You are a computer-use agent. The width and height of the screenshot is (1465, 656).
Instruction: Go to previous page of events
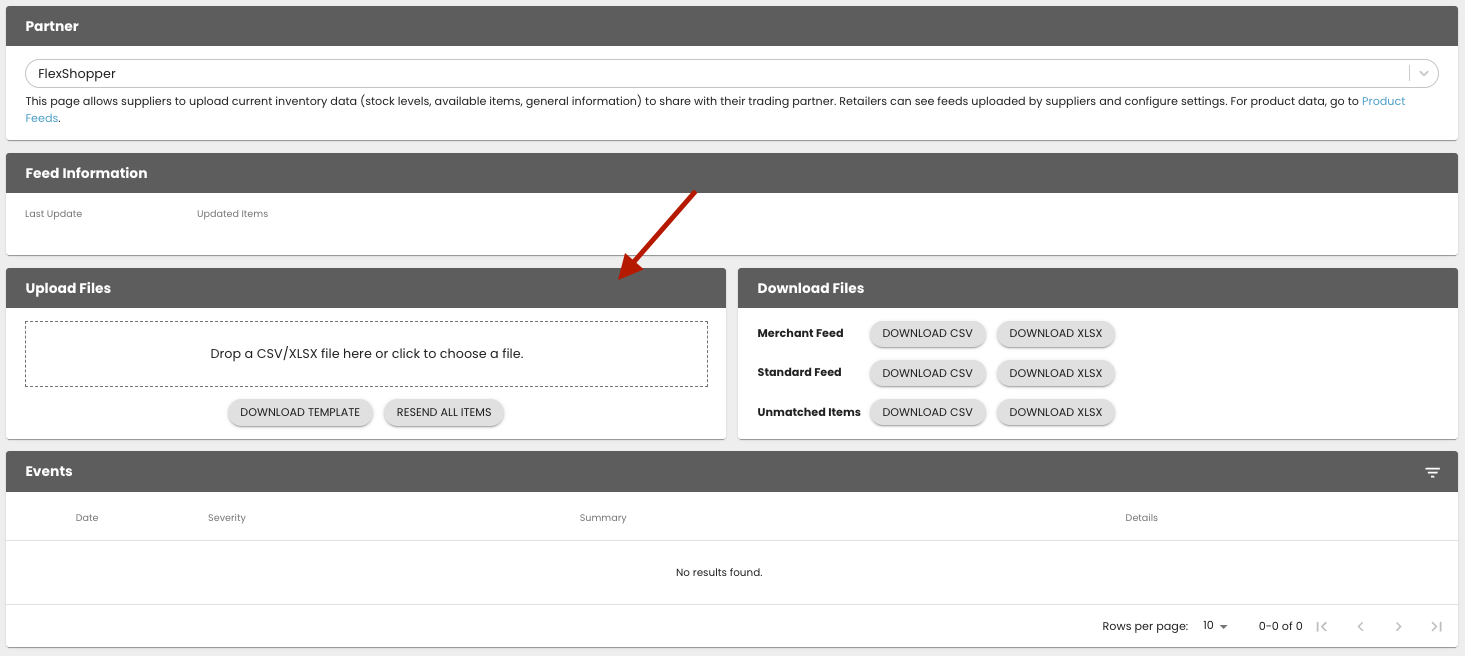pyautogui.click(x=1360, y=626)
